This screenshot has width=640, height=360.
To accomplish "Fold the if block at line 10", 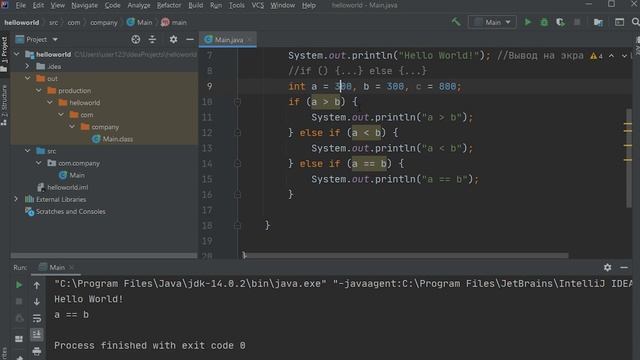I will (238, 102).
